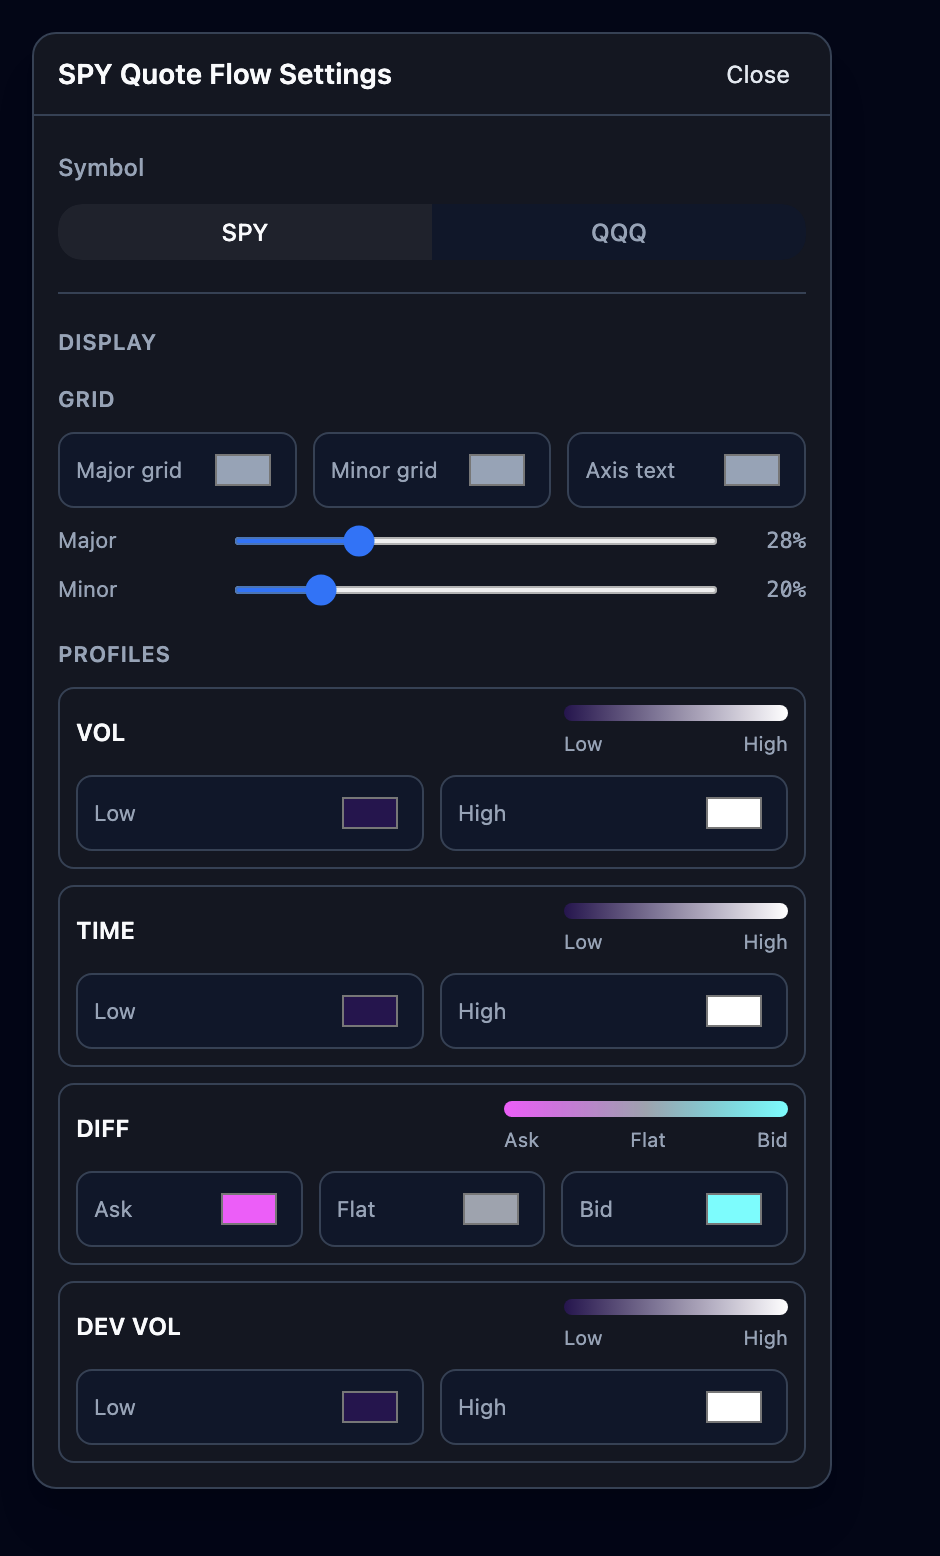Click the Major opacity slider handle

click(x=359, y=541)
